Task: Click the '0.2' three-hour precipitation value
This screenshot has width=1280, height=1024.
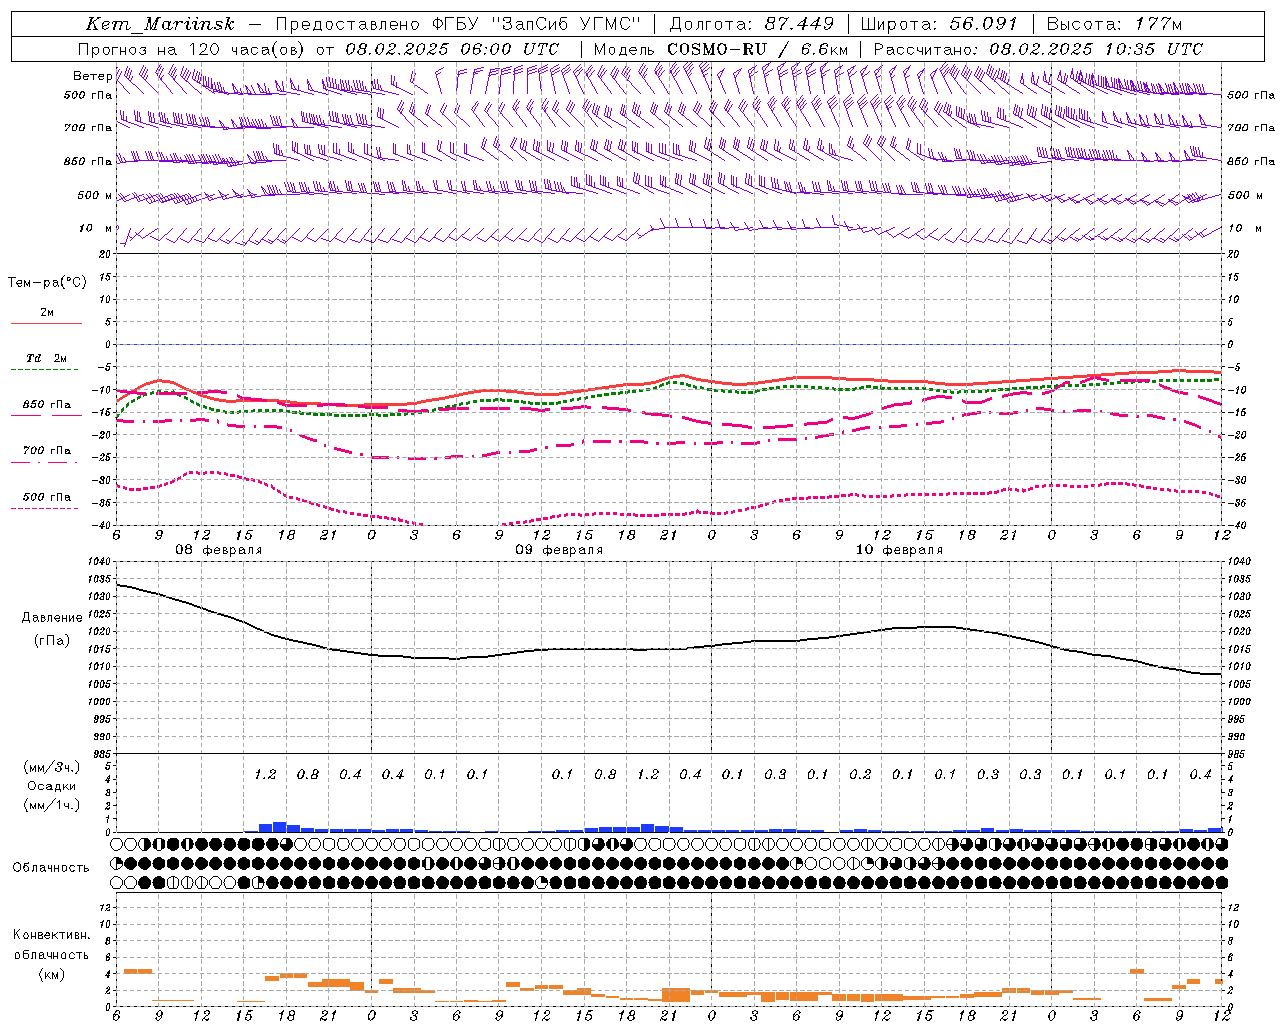Action: (x=860, y=775)
